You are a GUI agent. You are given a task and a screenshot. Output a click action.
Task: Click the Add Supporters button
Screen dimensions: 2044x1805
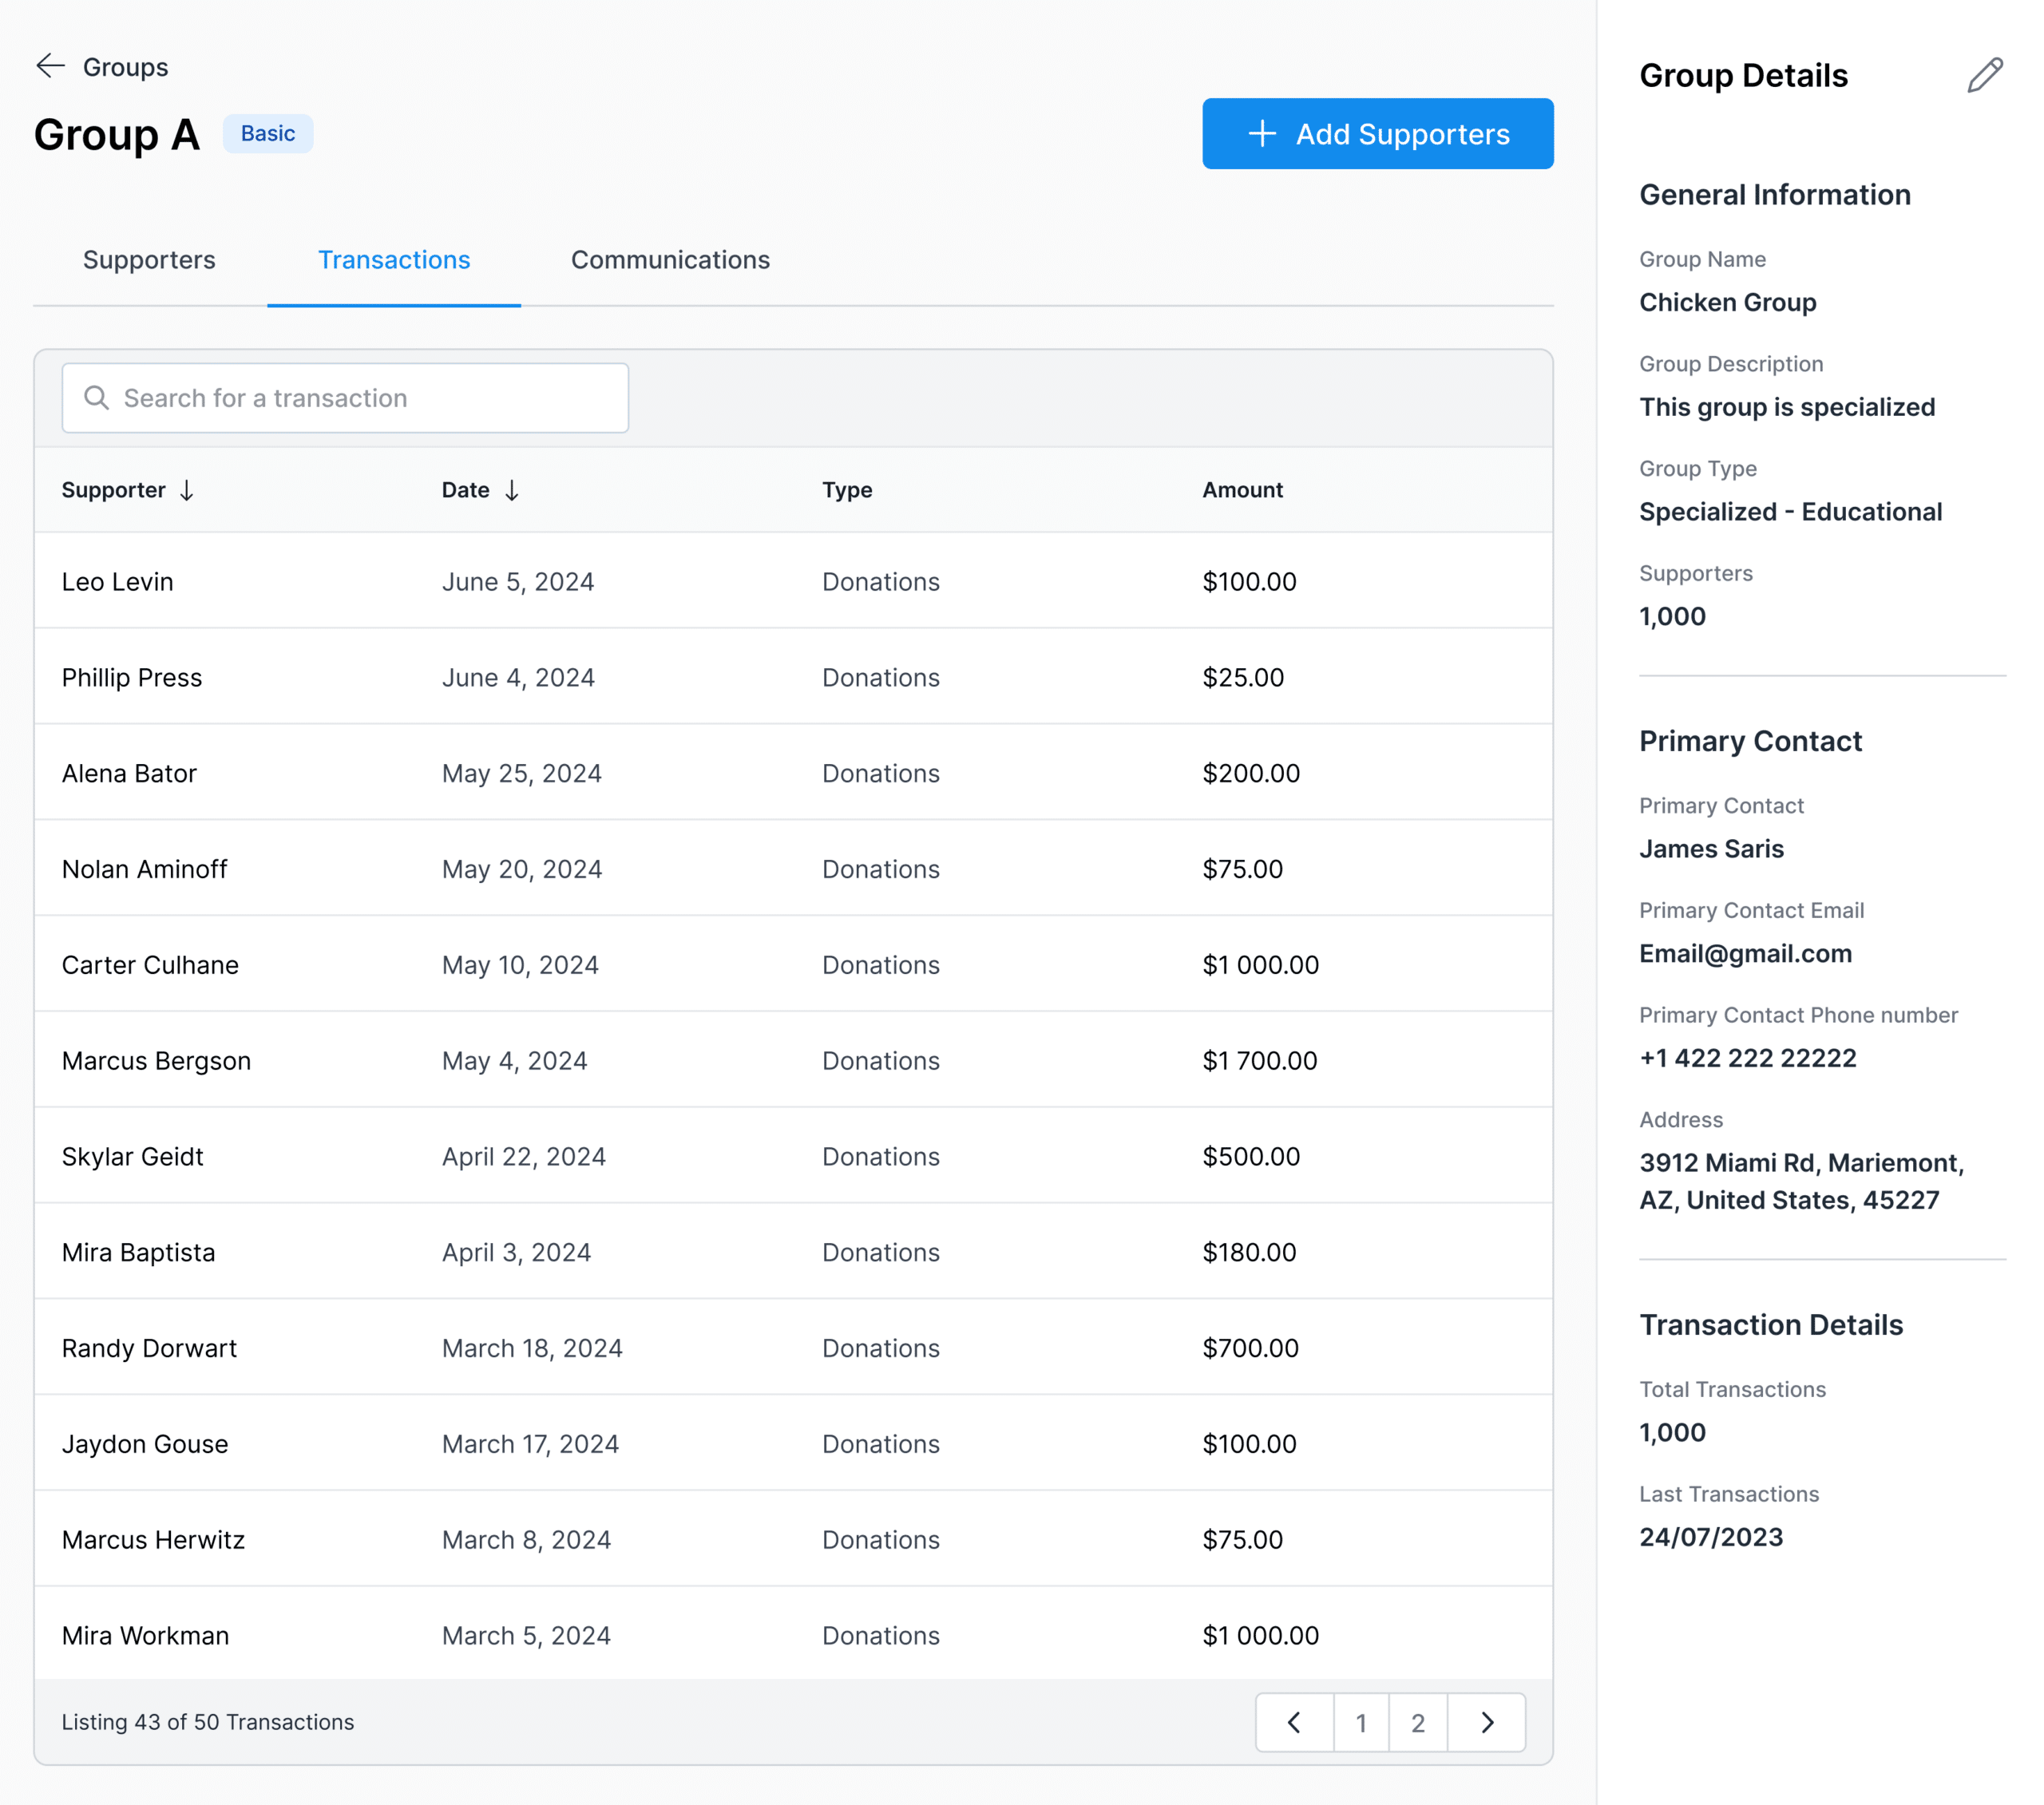[1378, 134]
